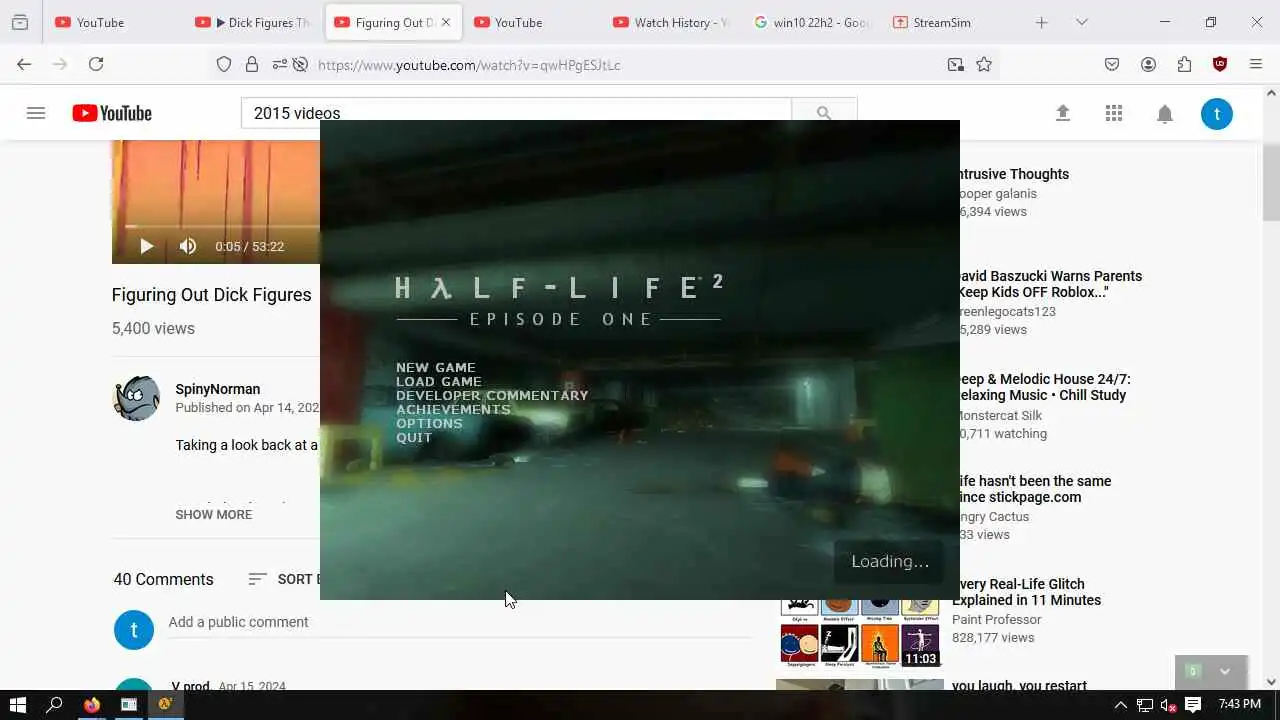Click the Sort By icon in comments
Screen dimensions: 1280x720
[257, 579]
